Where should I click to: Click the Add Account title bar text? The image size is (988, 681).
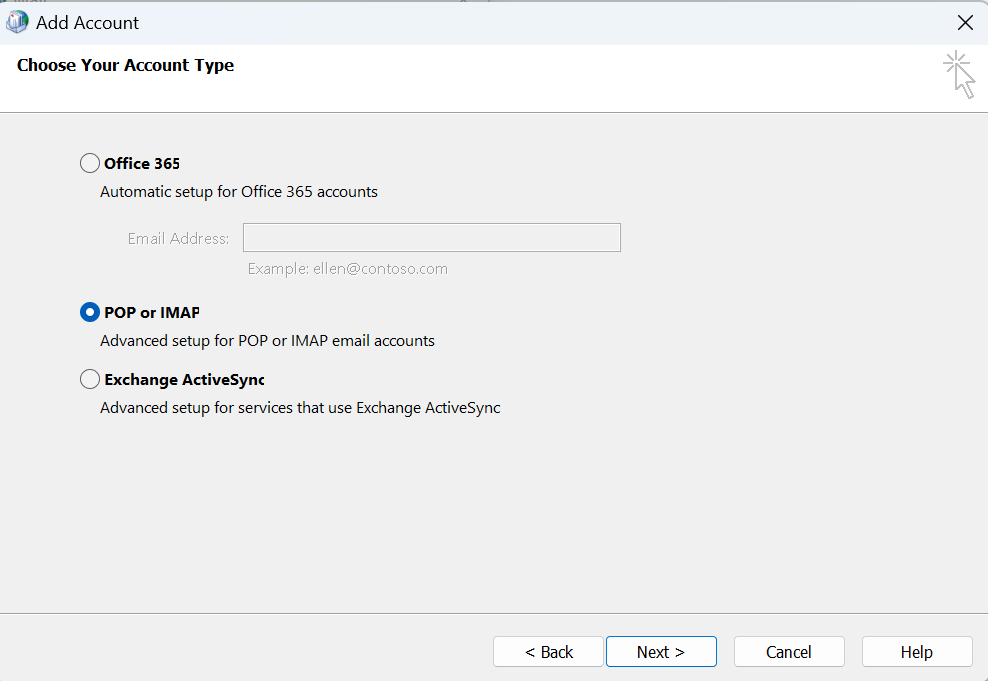pyautogui.click(x=86, y=22)
